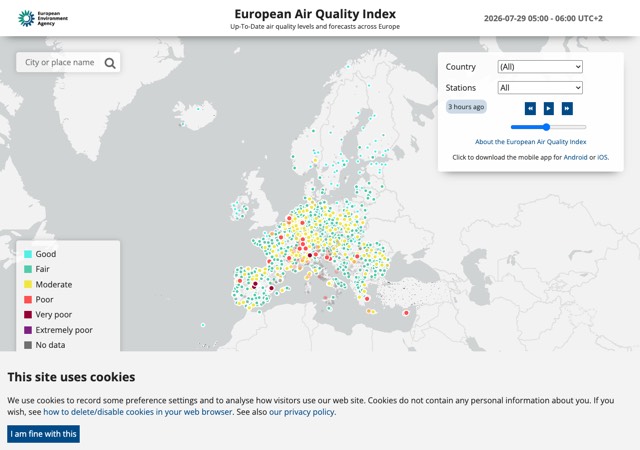
Task: Click the Fair legend color swatch
Action: click(28, 269)
